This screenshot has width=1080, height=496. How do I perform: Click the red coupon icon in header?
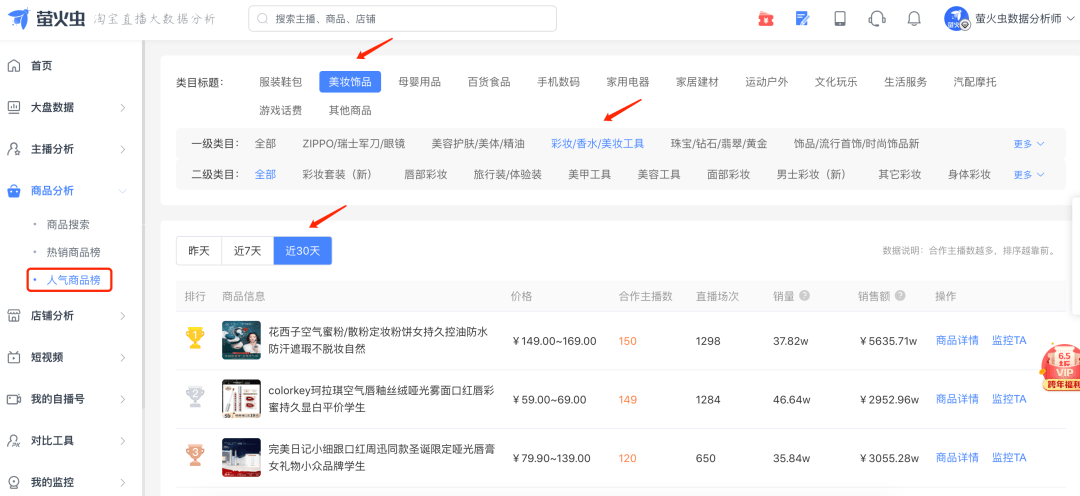click(x=766, y=19)
